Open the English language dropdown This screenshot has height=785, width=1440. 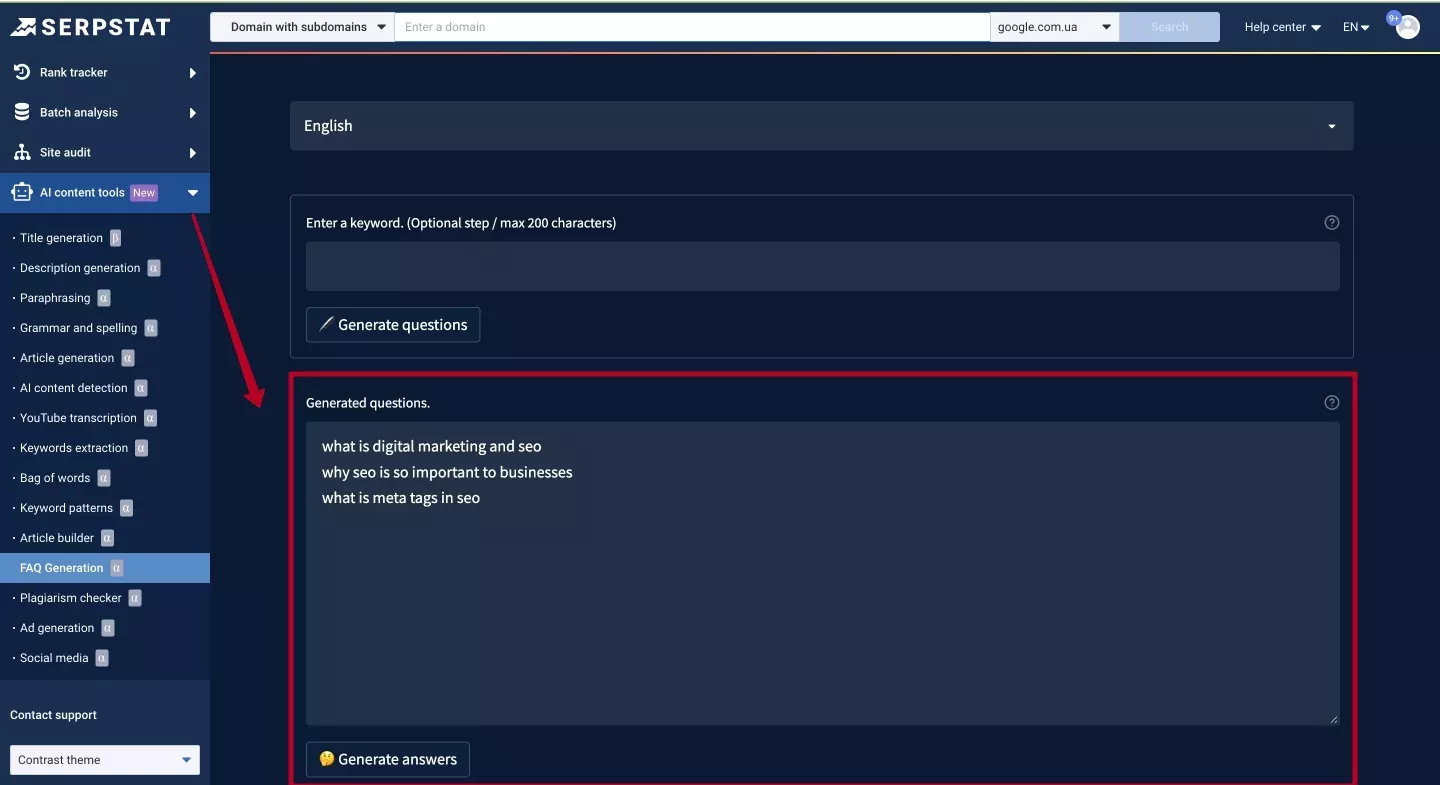(x=822, y=126)
